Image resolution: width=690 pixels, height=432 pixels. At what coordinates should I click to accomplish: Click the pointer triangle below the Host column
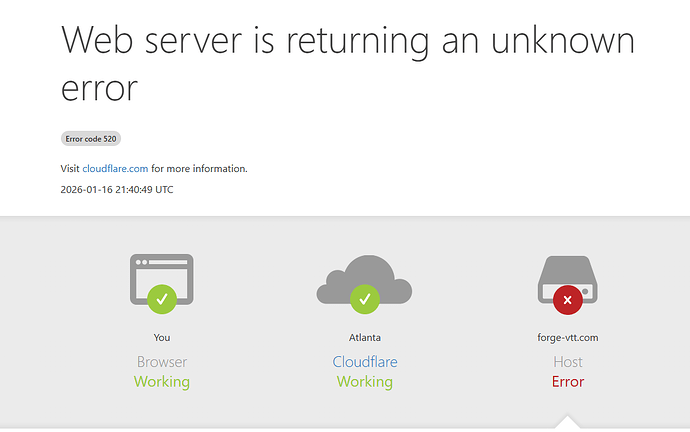pos(568,422)
